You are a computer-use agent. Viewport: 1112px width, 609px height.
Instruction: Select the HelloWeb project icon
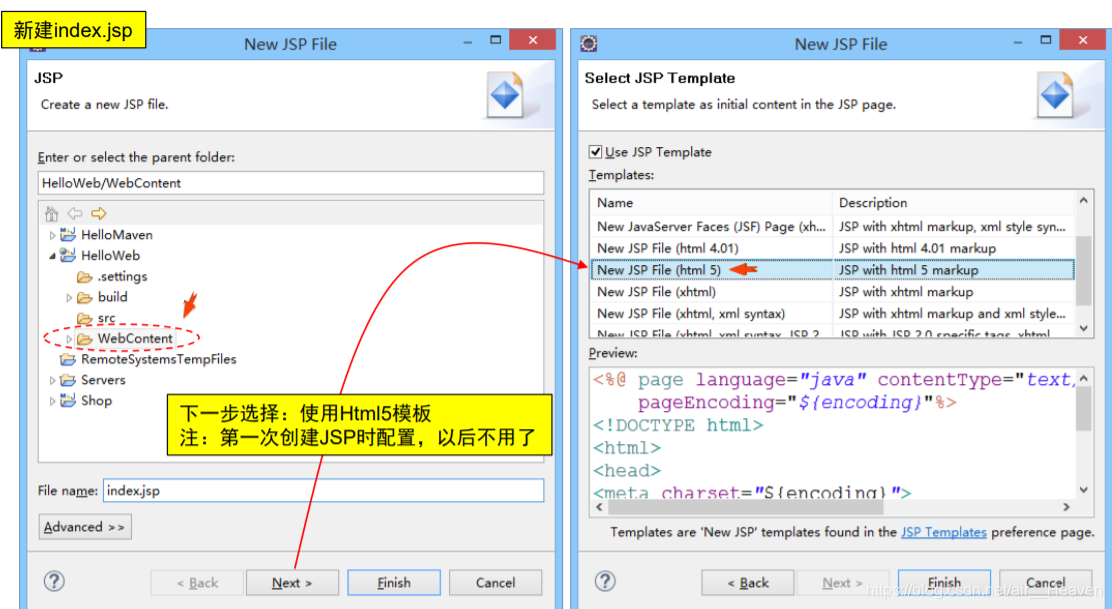click(68, 255)
